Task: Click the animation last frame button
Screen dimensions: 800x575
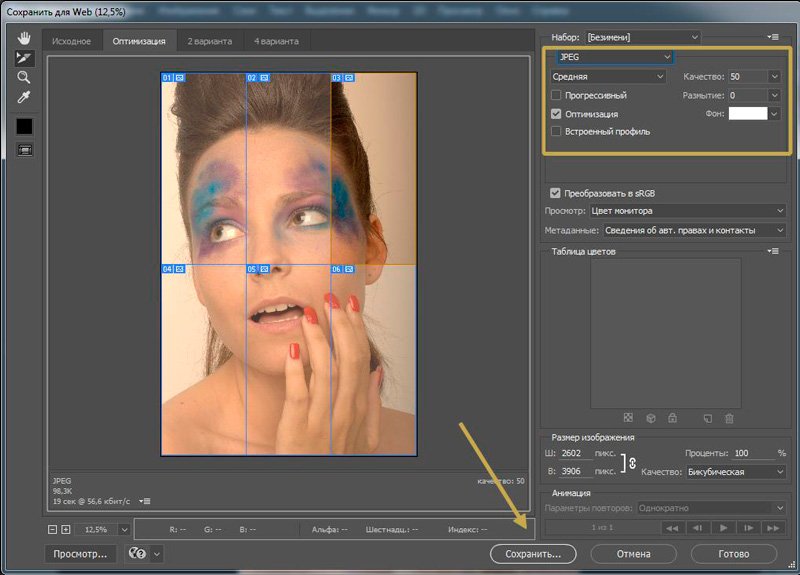Action: pos(773,528)
